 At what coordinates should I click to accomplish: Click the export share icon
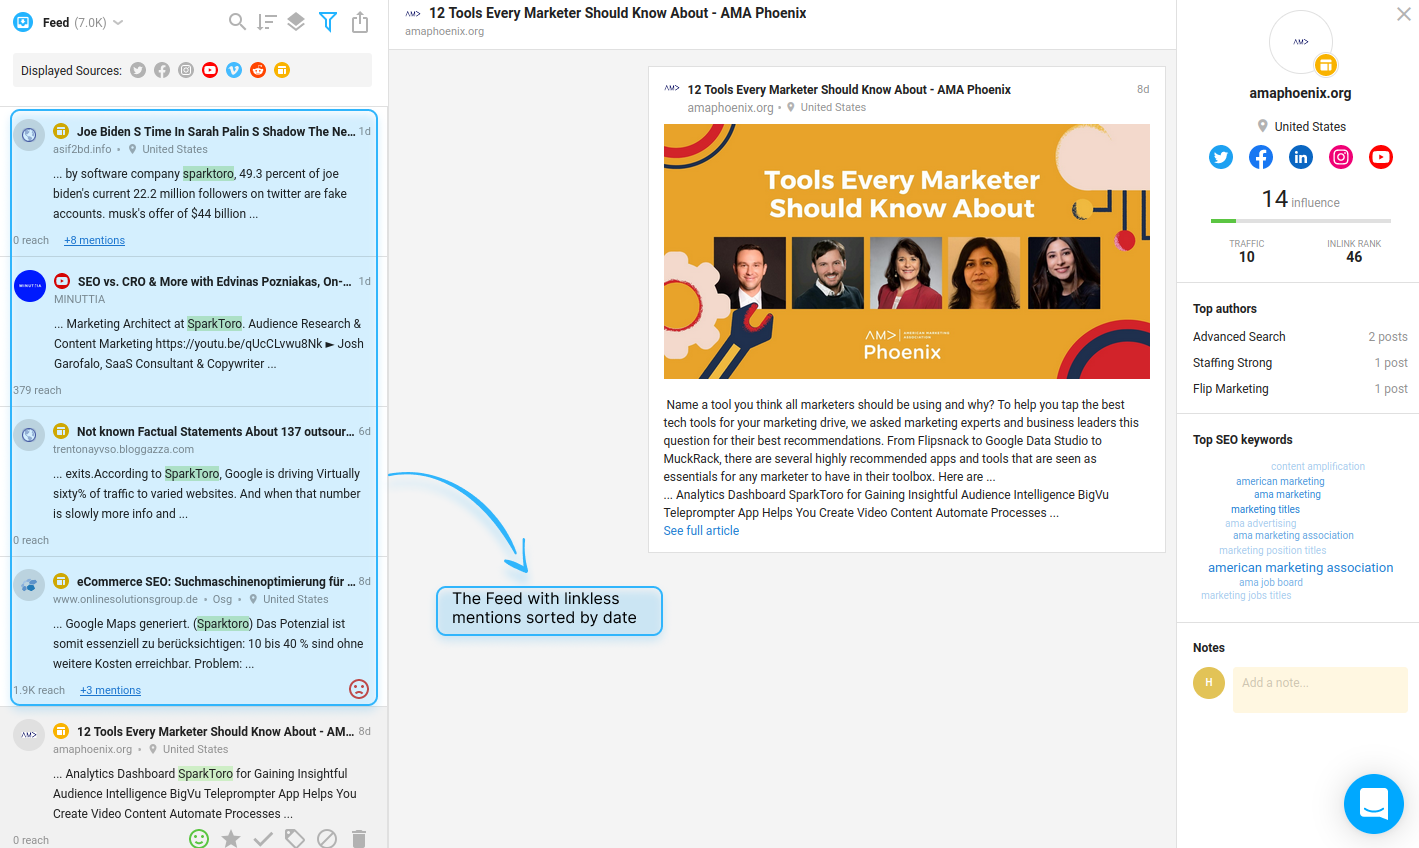(360, 21)
